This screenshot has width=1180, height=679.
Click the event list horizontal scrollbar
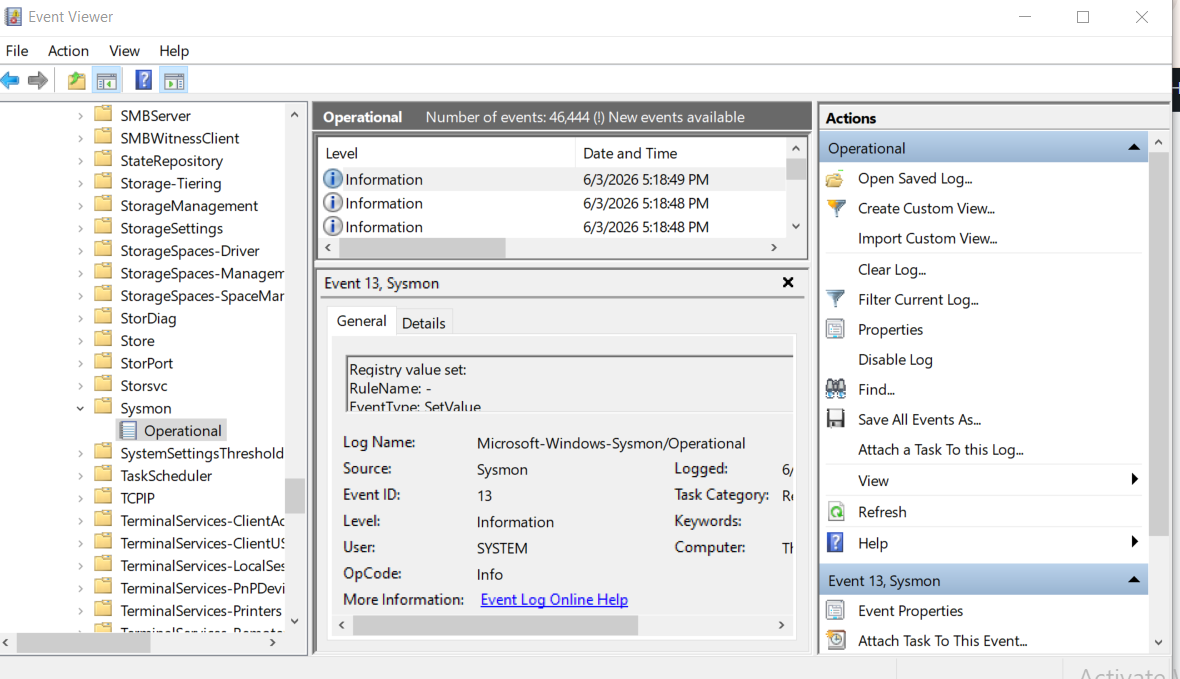coord(422,248)
